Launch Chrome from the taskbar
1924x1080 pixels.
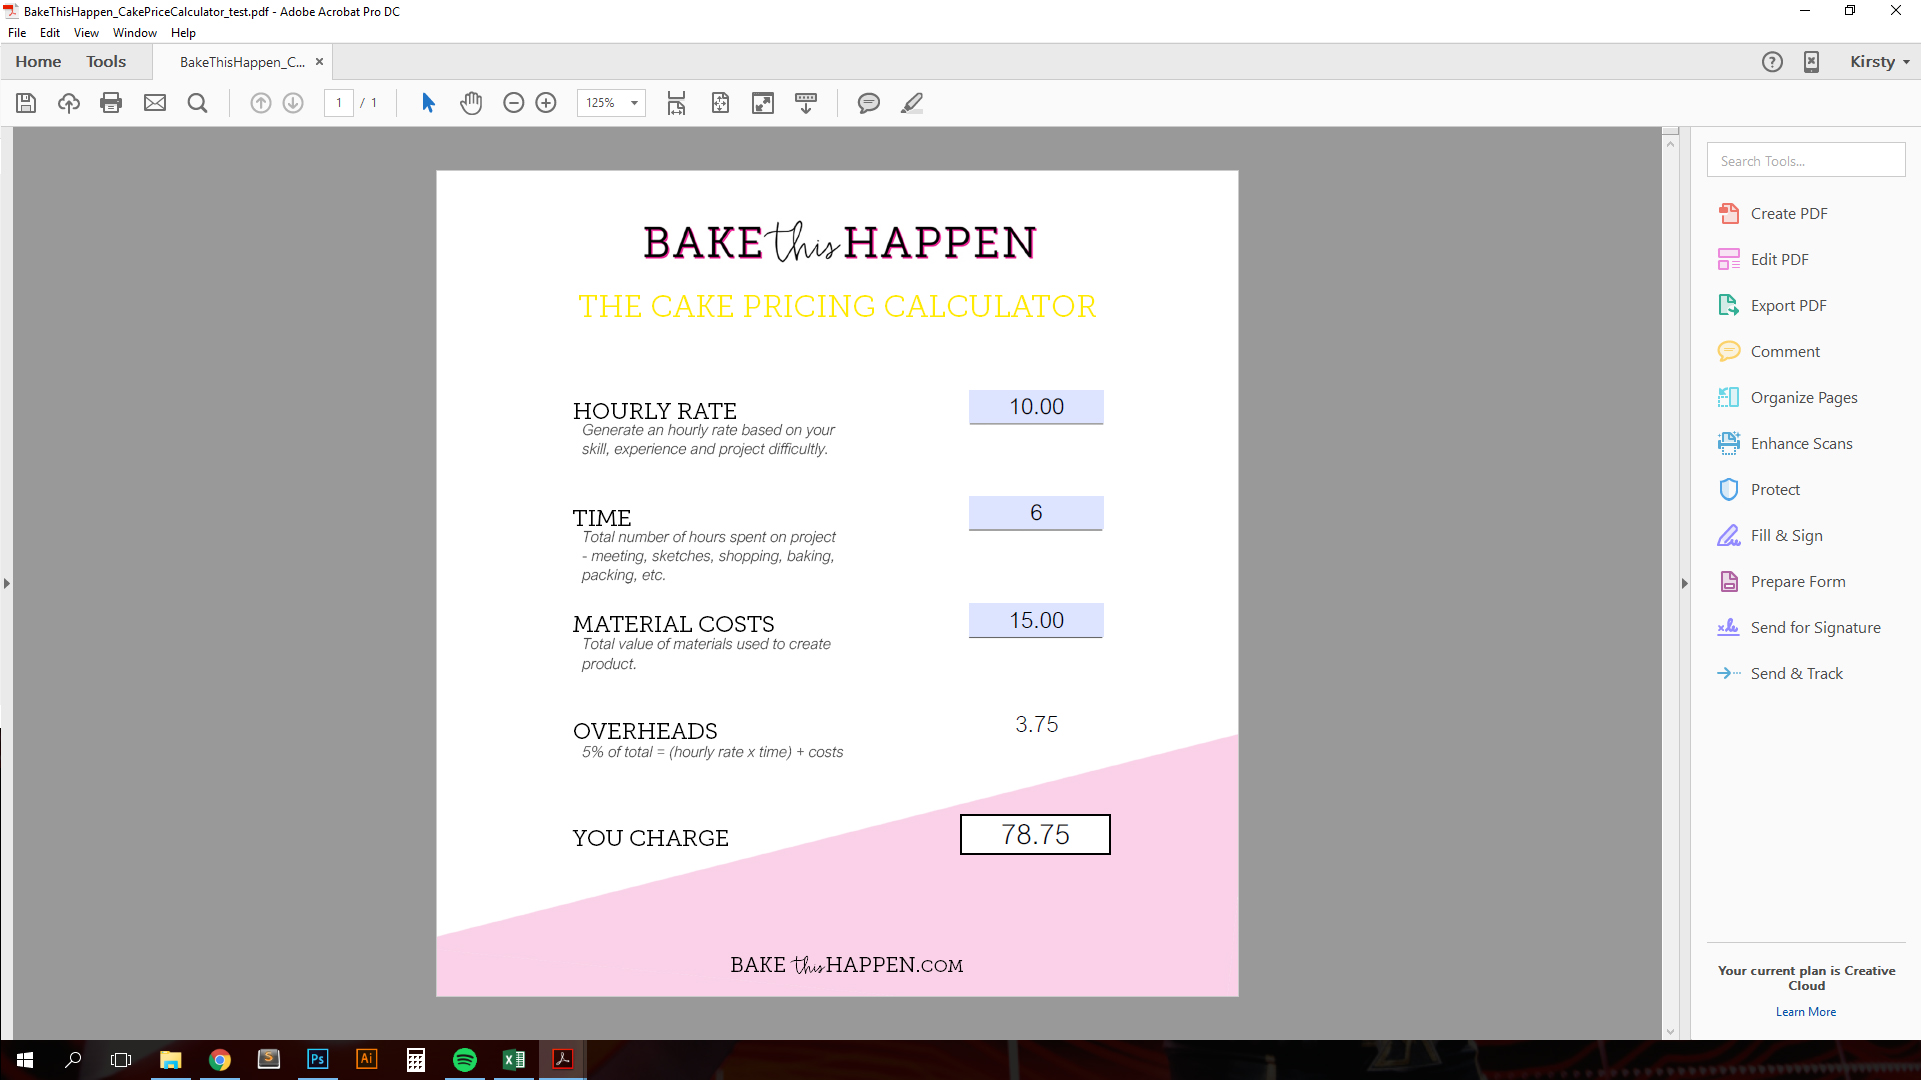pyautogui.click(x=220, y=1060)
